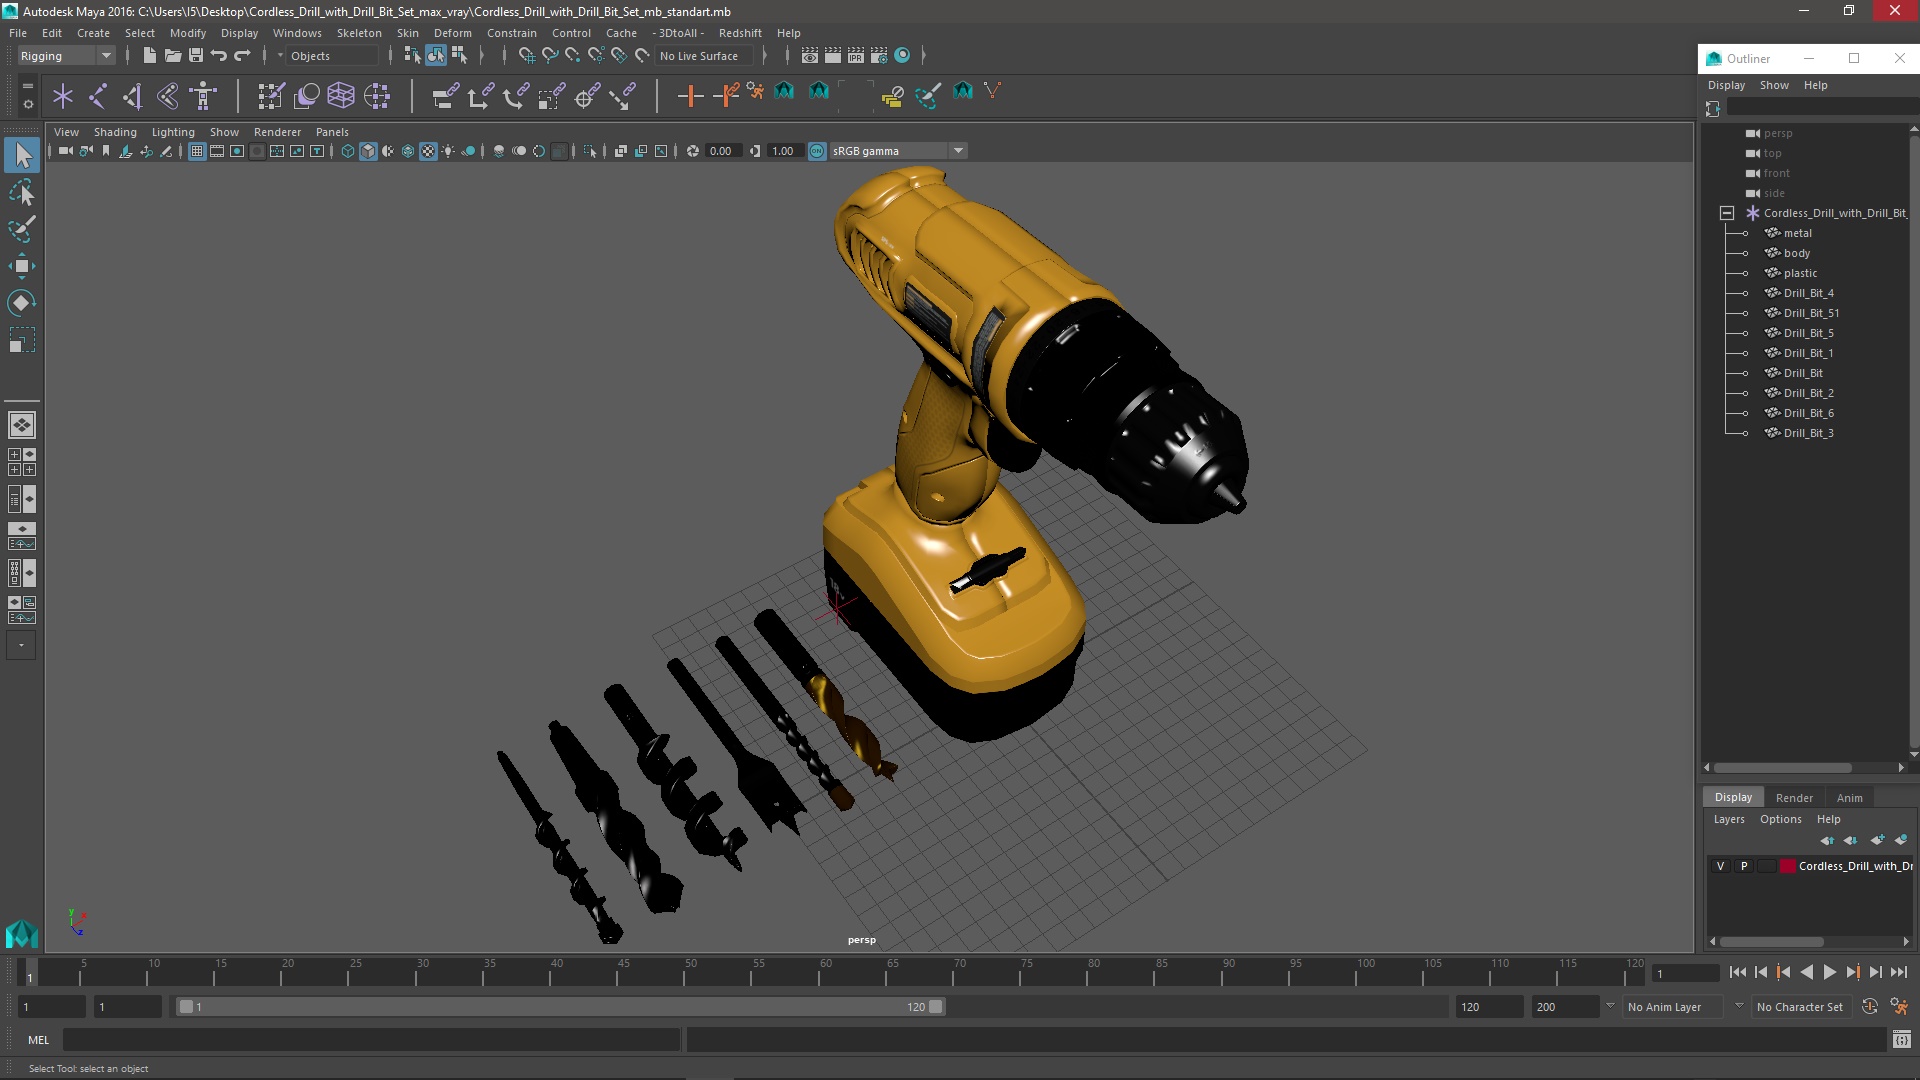This screenshot has height=1080, width=1920.
Task: Click the Create Locator shelf icon
Action: tap(63, 96)
